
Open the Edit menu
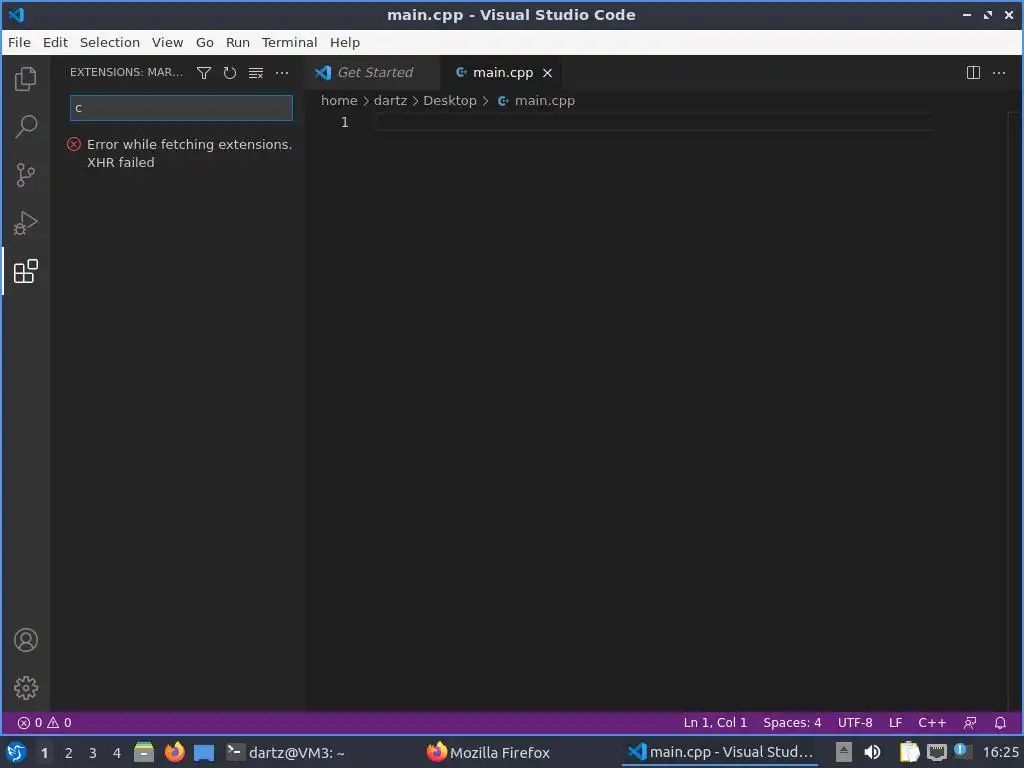(56, 42)
